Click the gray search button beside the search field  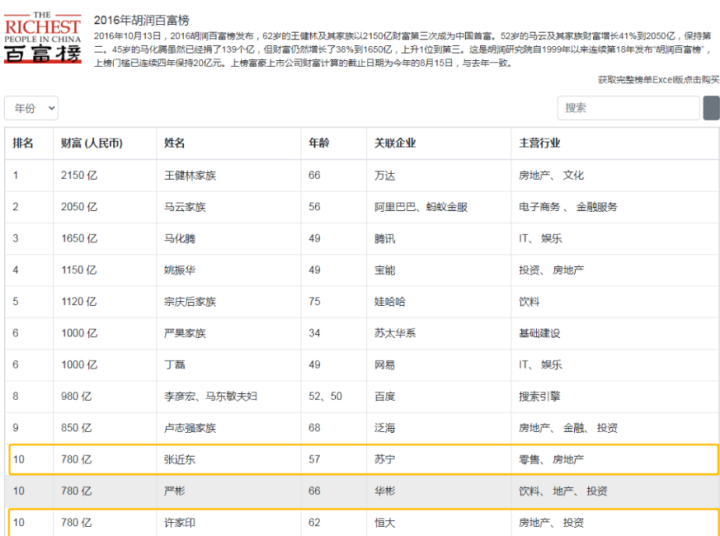[711, 108]
